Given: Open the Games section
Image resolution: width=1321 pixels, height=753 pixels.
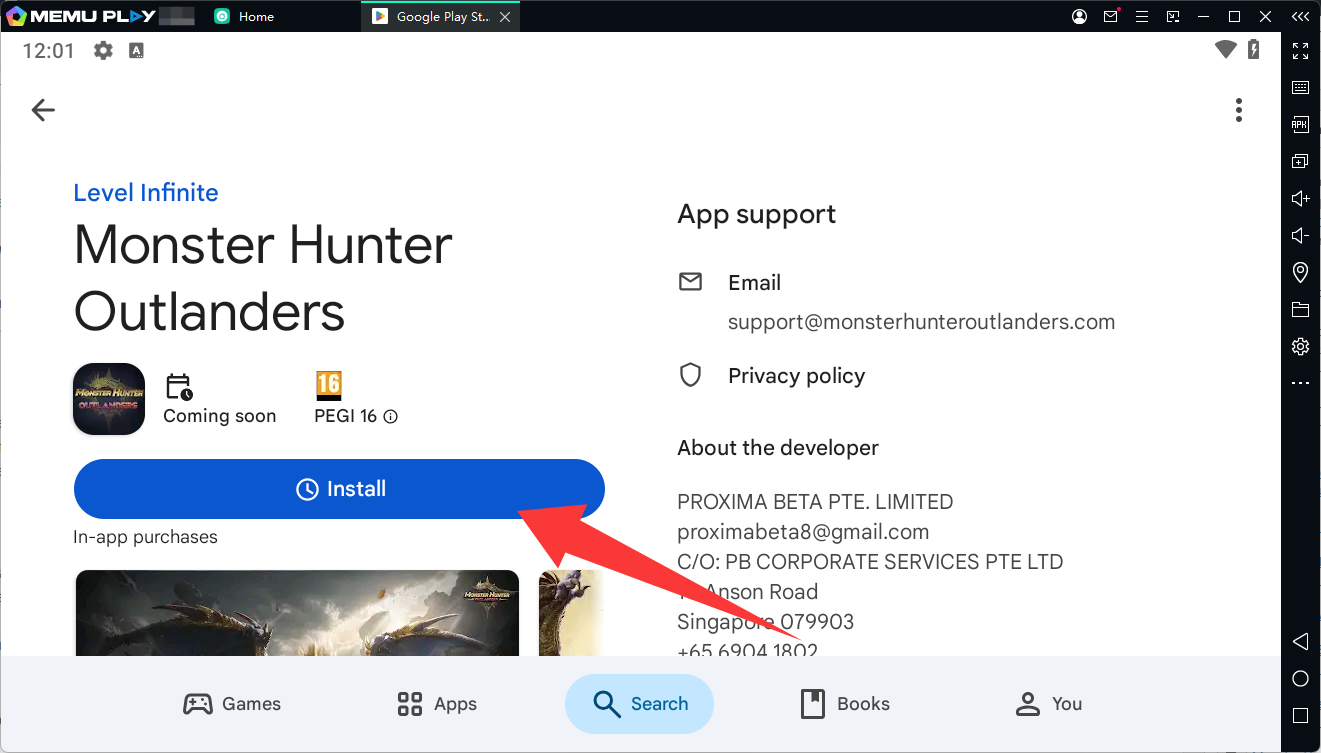Looking at the screenshot, I should [x=232, y=704].
